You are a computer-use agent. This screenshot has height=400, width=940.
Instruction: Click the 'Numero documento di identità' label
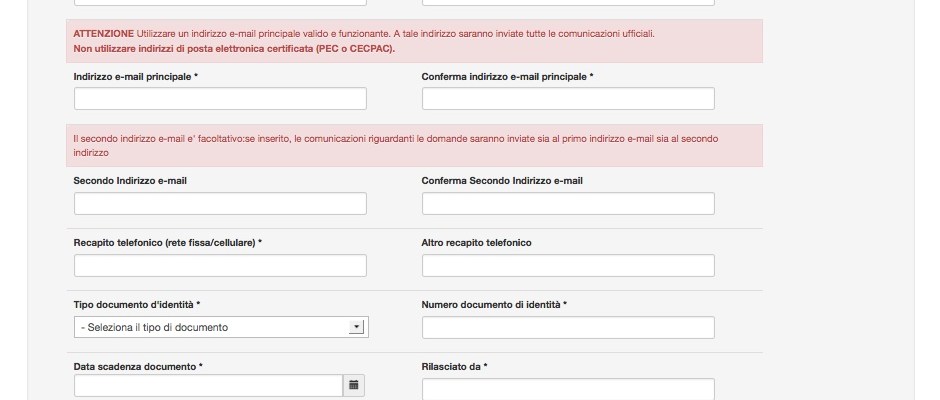pyautogui.click(x=494, y=305)
